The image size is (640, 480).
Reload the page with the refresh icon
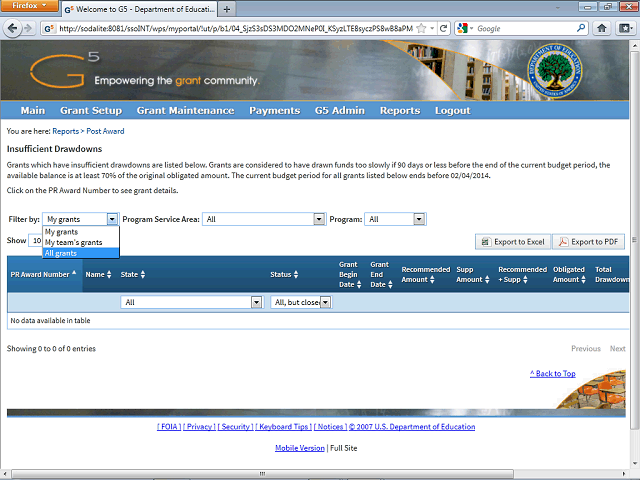(x=443, y=28)
